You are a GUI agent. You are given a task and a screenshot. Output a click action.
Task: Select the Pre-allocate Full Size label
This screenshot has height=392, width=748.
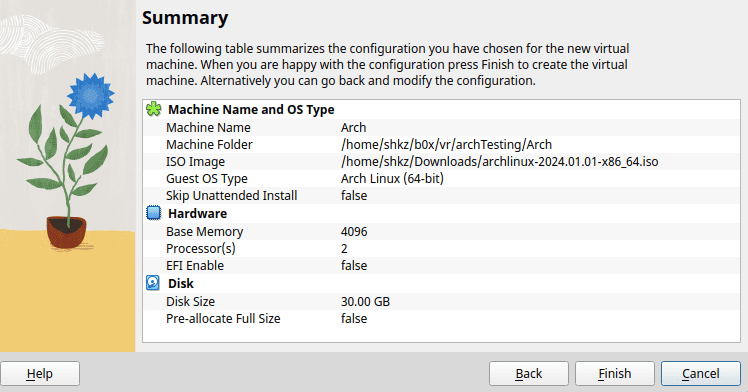(223, 319)
